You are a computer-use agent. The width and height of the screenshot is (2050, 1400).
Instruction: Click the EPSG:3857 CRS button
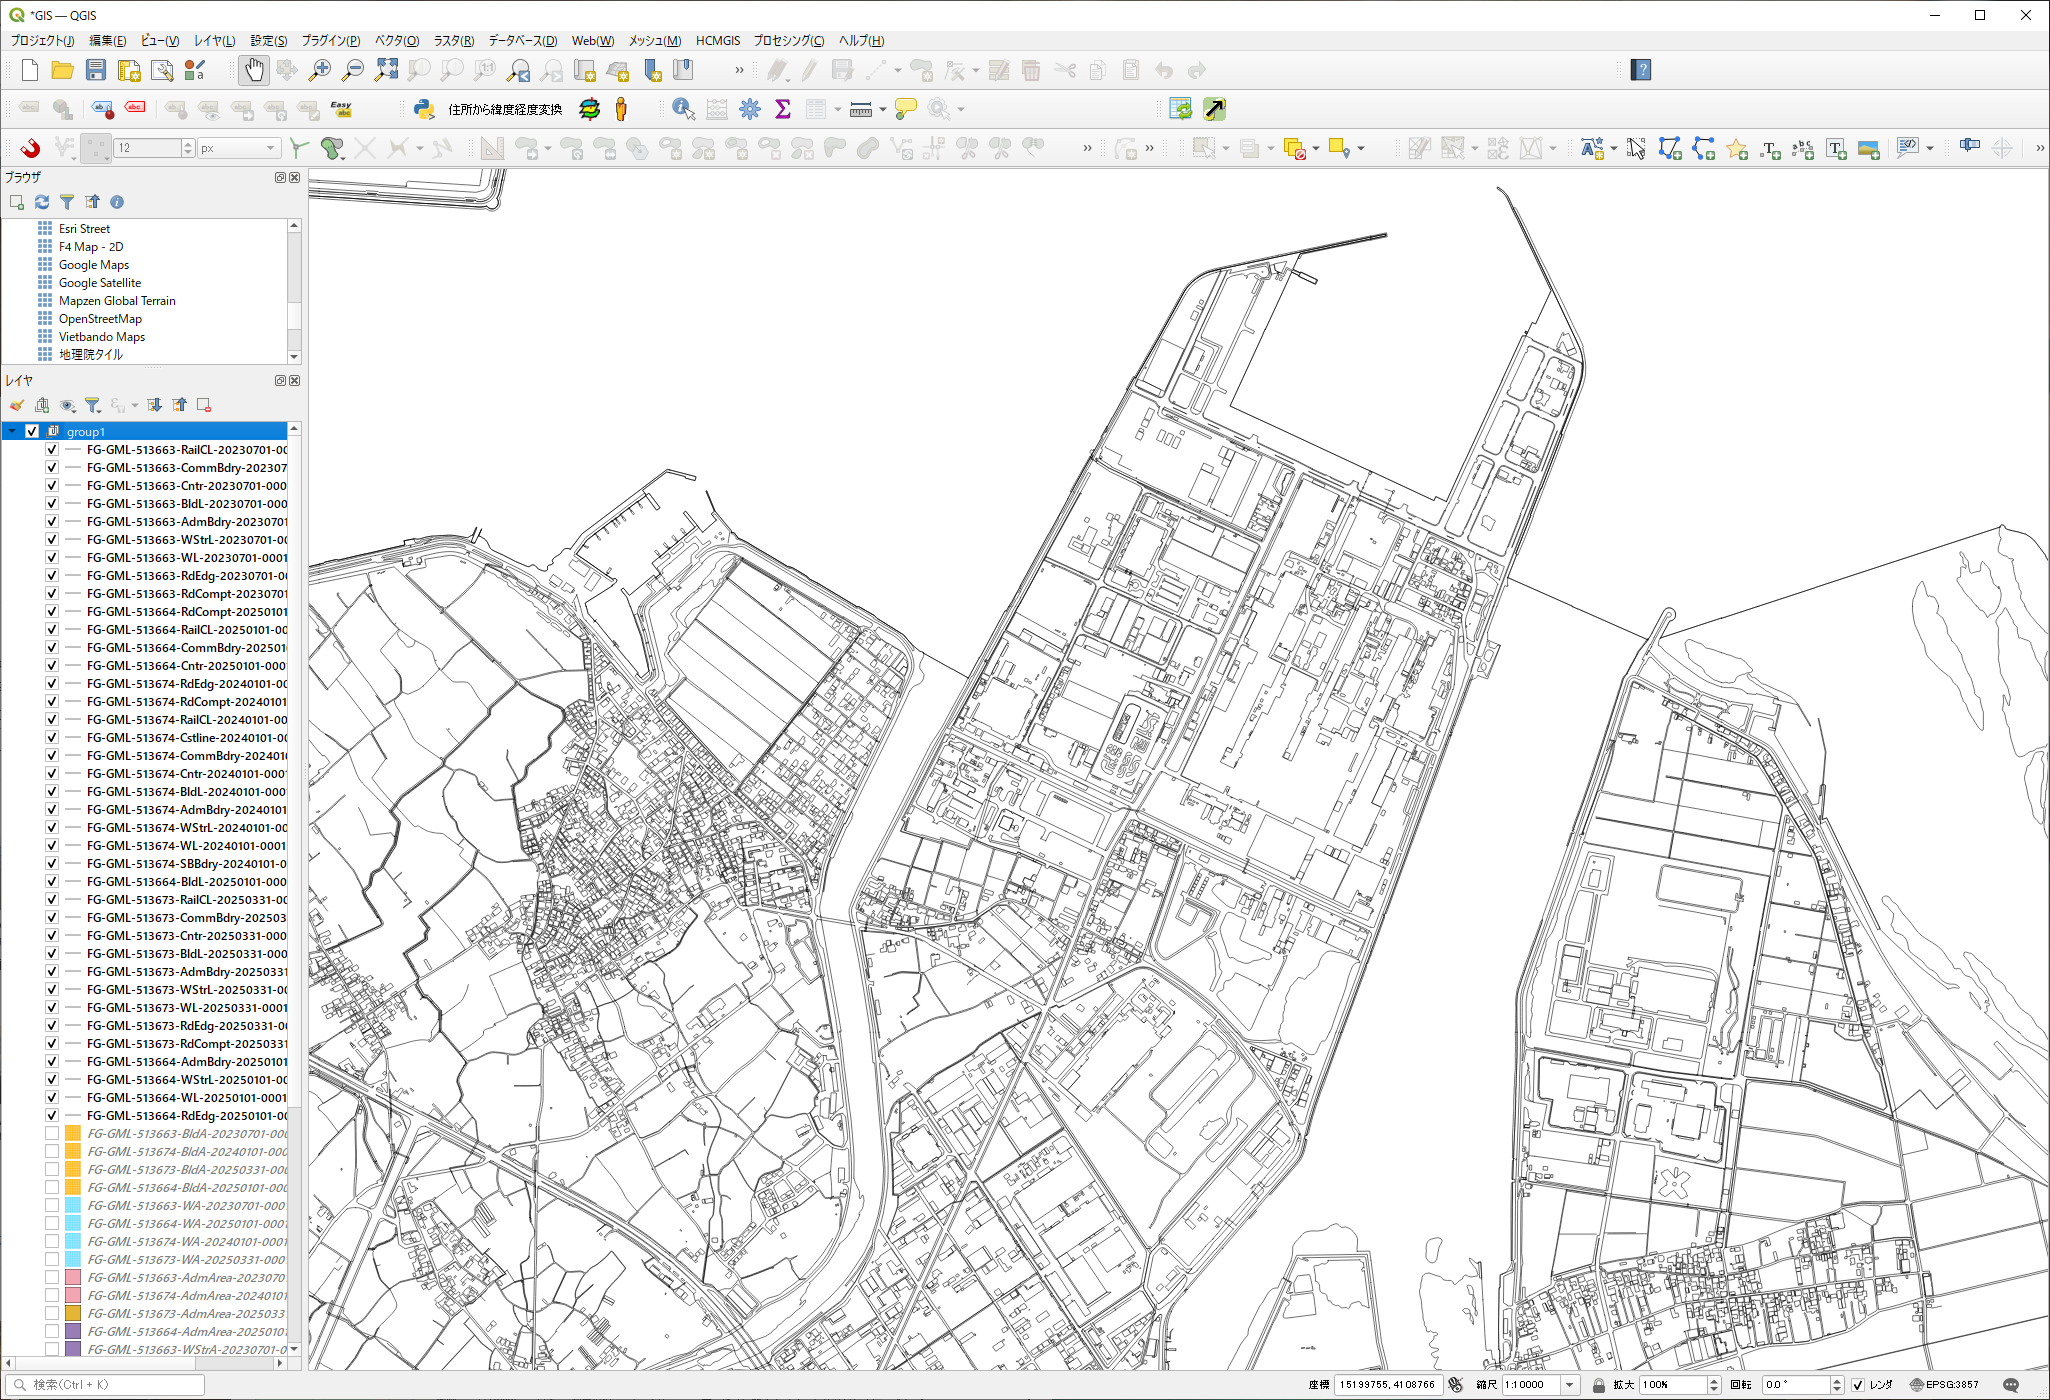coord(1944,1385)
